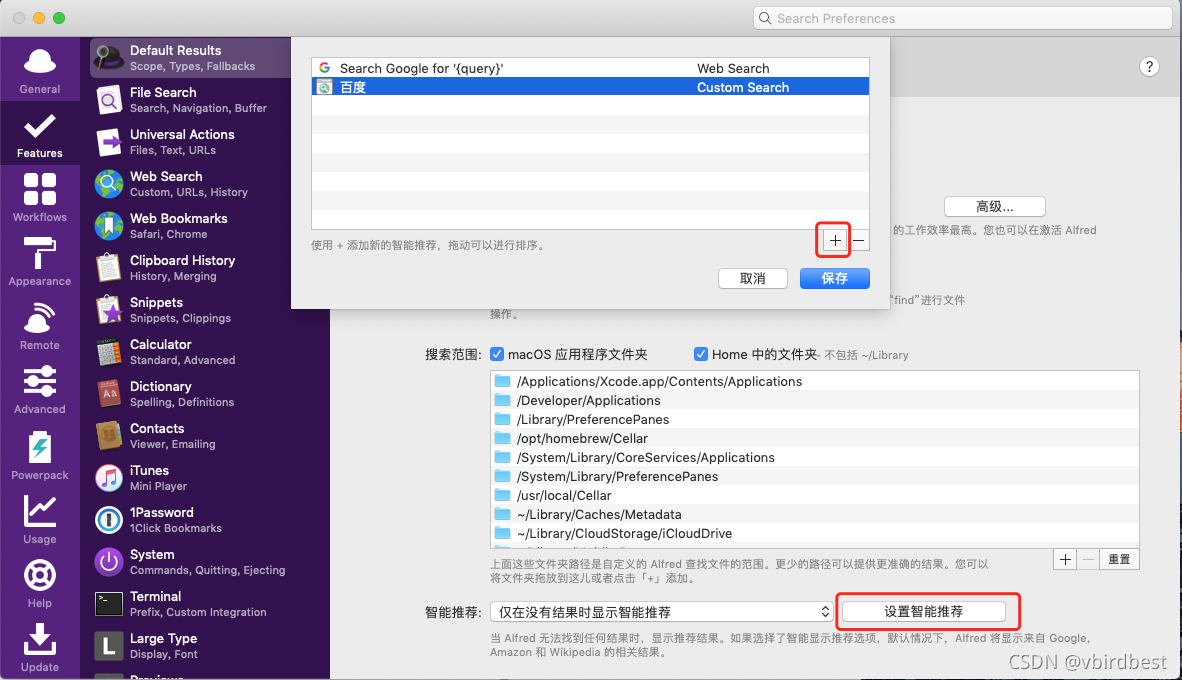Open the help question mark button

(x=1149, y=66)
